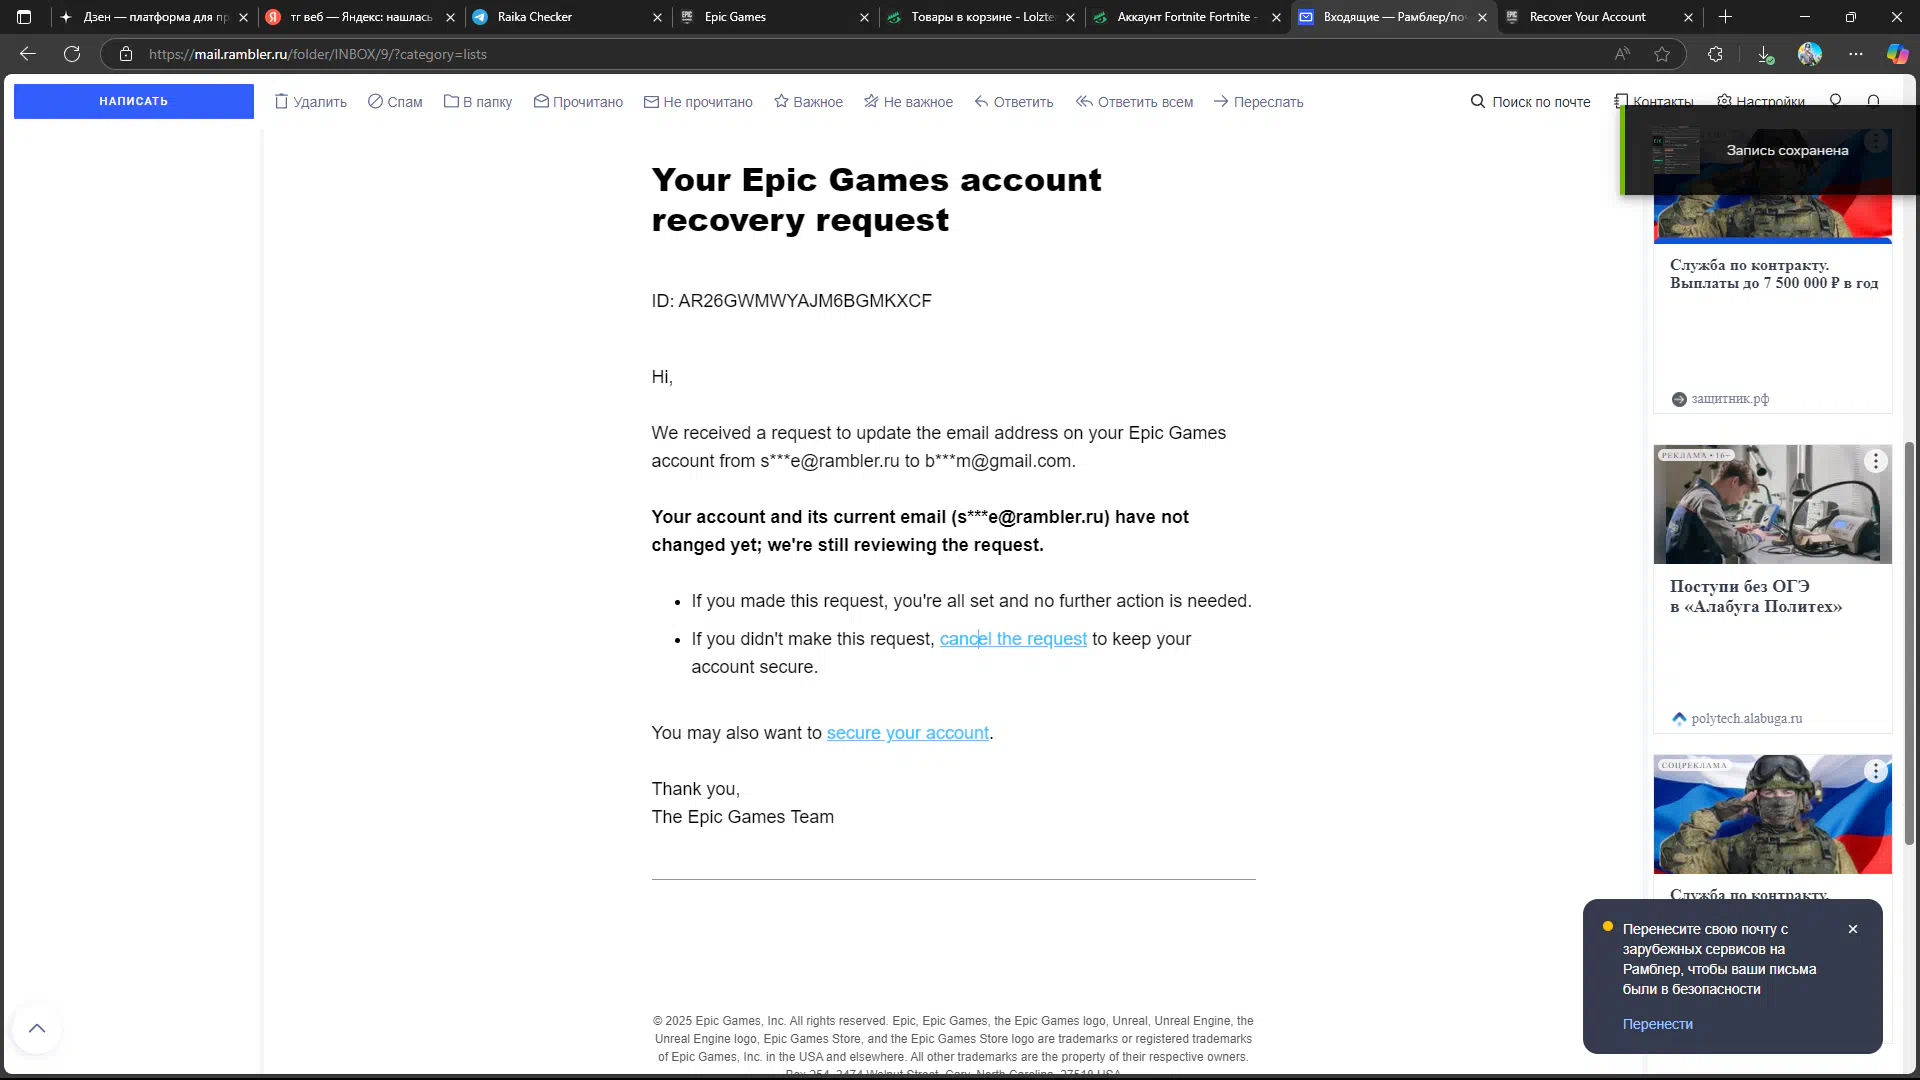The image size is (1920, 1080).
Task: Click the scroll-to-top arrow button
Action: (x=37, y=1029)
